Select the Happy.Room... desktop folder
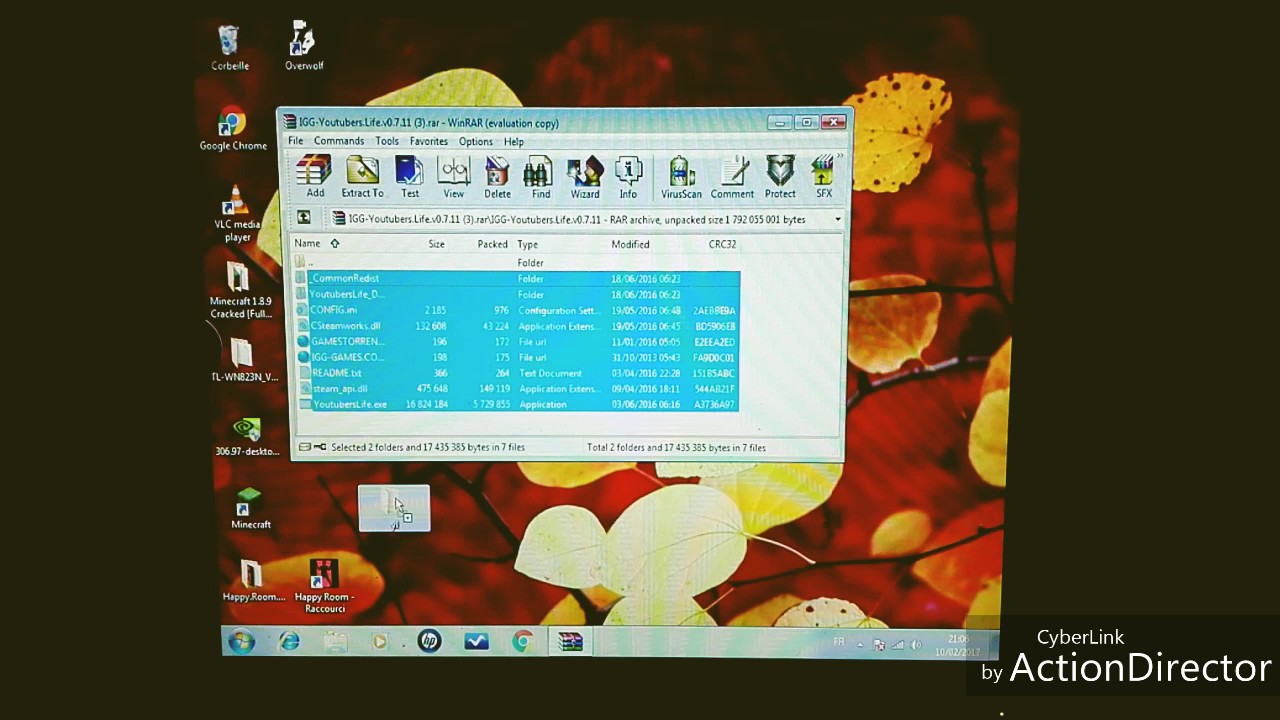Viewport: 1280px width, 720px height. pyautogui.click(x=253, y=581)
